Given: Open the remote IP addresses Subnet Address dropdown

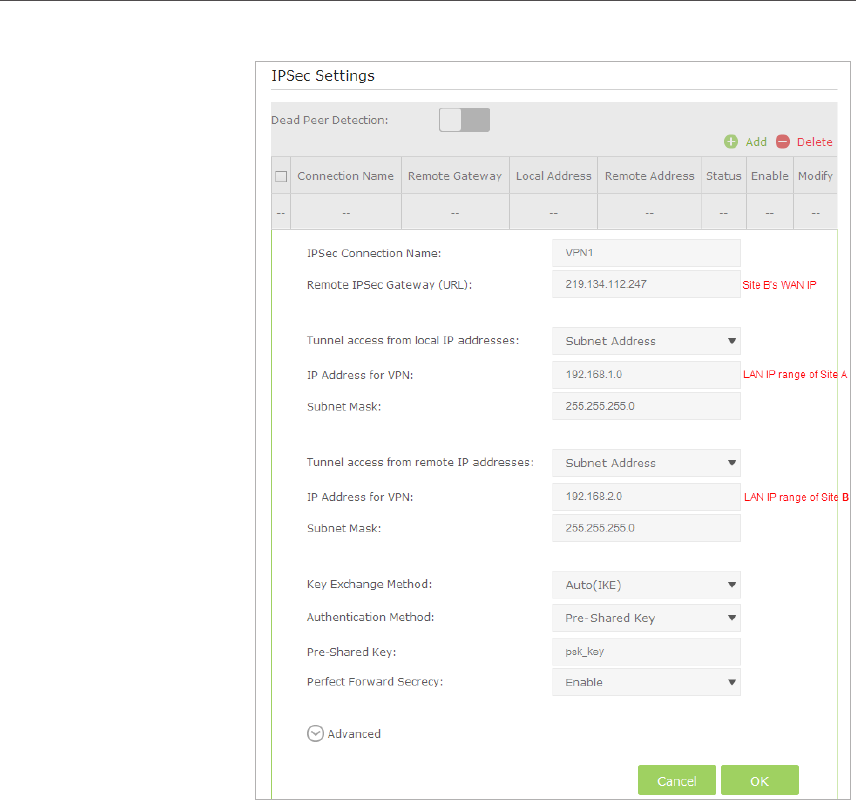Looking at the screenshot, I should pyautogui.click(x=646, y=463).
